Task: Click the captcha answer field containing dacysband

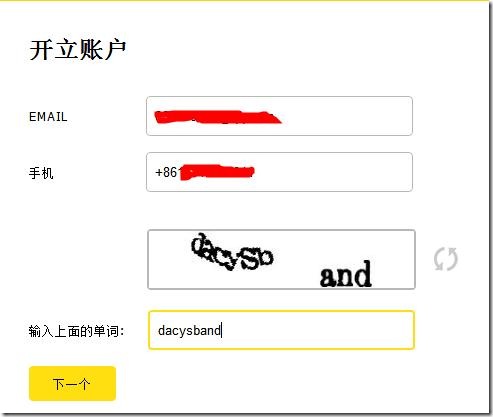Action: pyautogui.click(x=281, y=330)
